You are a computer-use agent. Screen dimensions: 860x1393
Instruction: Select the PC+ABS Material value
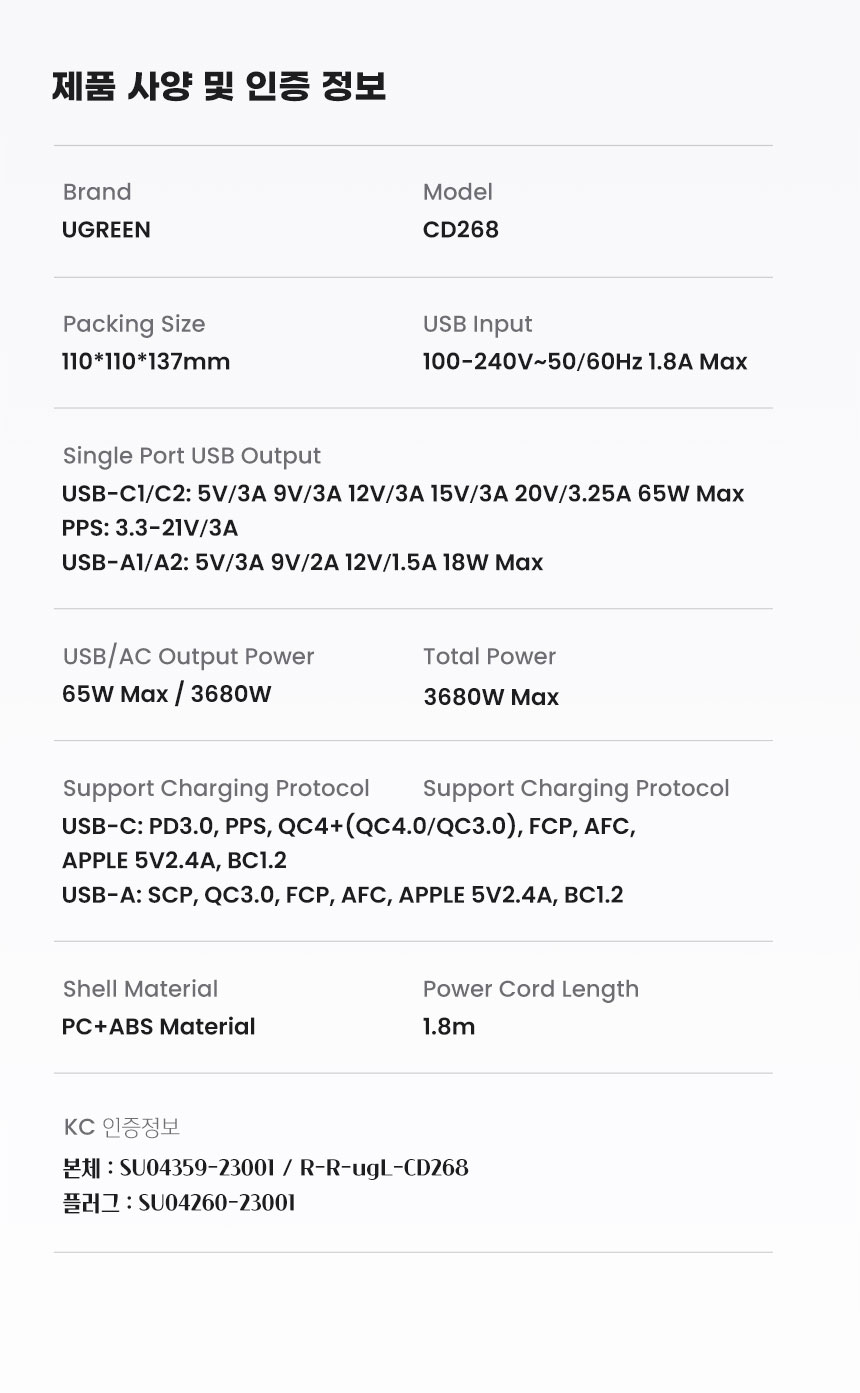click(x=158, y=1027)
